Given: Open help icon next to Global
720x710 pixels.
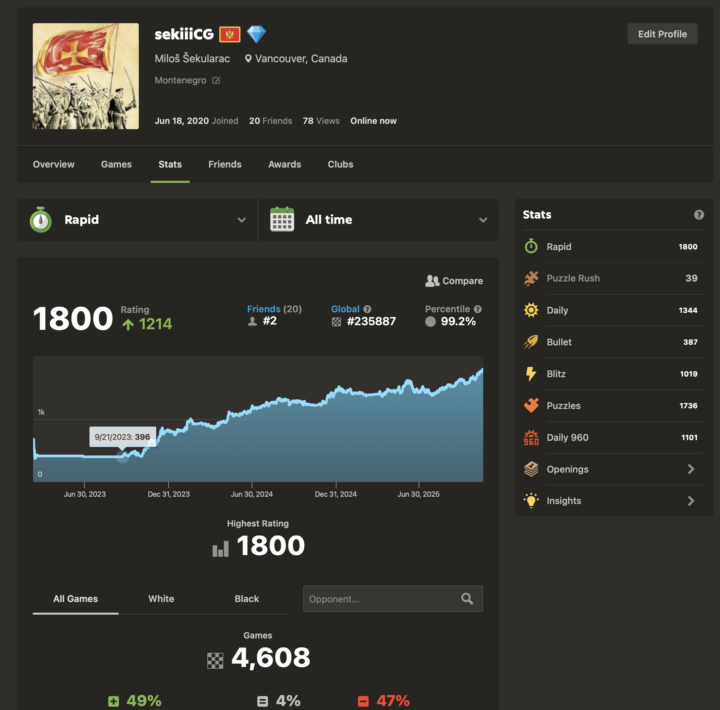Looking at the screenshot, I should (x=367, y=309).
